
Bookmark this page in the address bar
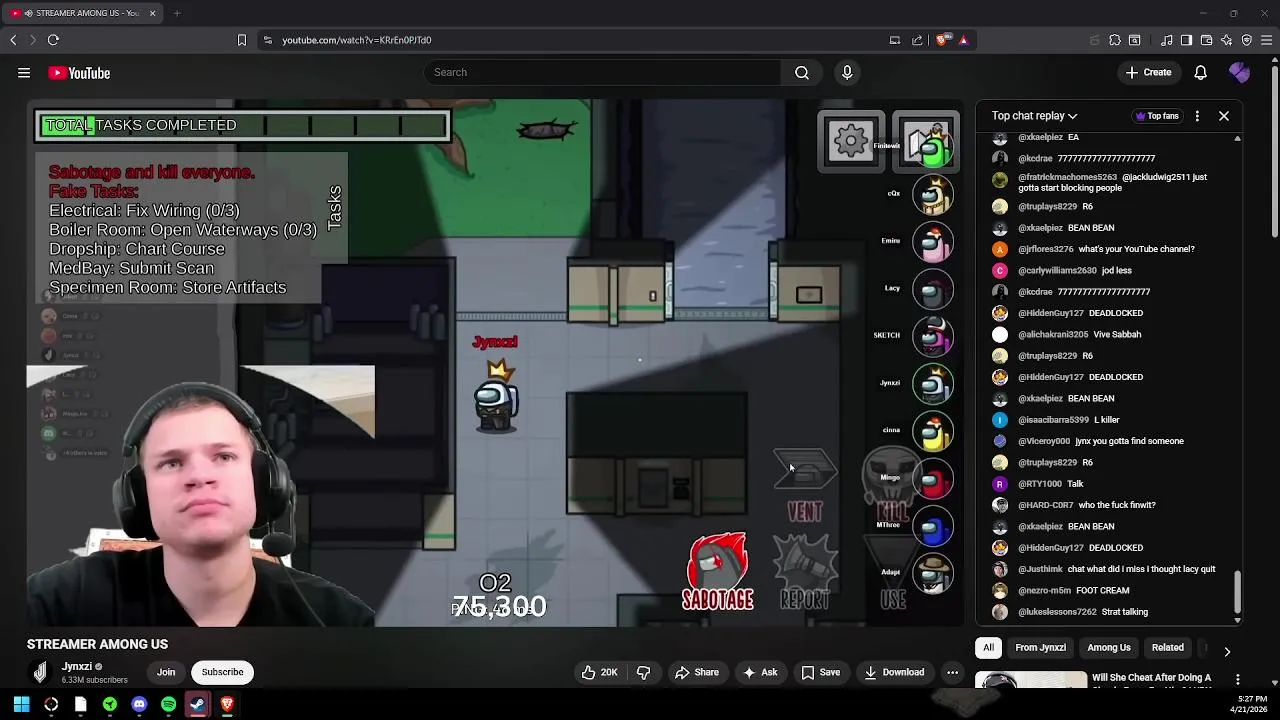click(241, 40)
